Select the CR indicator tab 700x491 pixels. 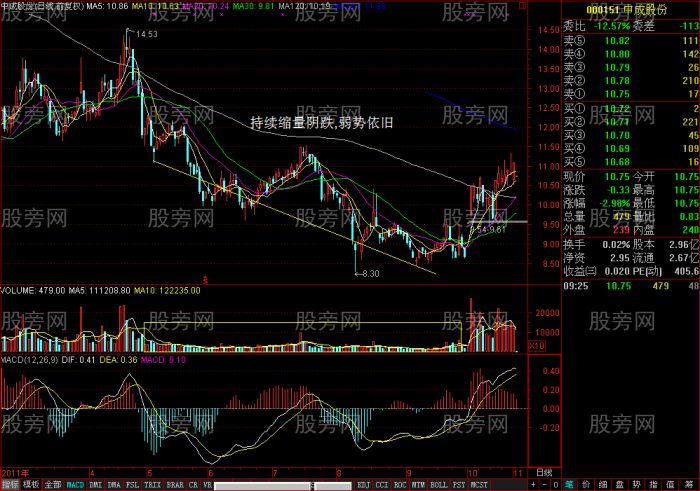coord(193,485)
